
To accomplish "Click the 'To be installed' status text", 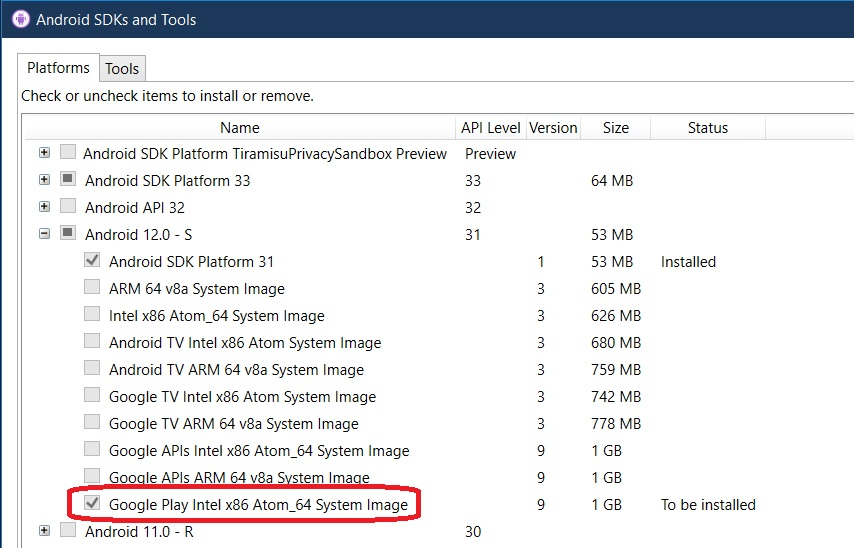I will tap(708, 505).
